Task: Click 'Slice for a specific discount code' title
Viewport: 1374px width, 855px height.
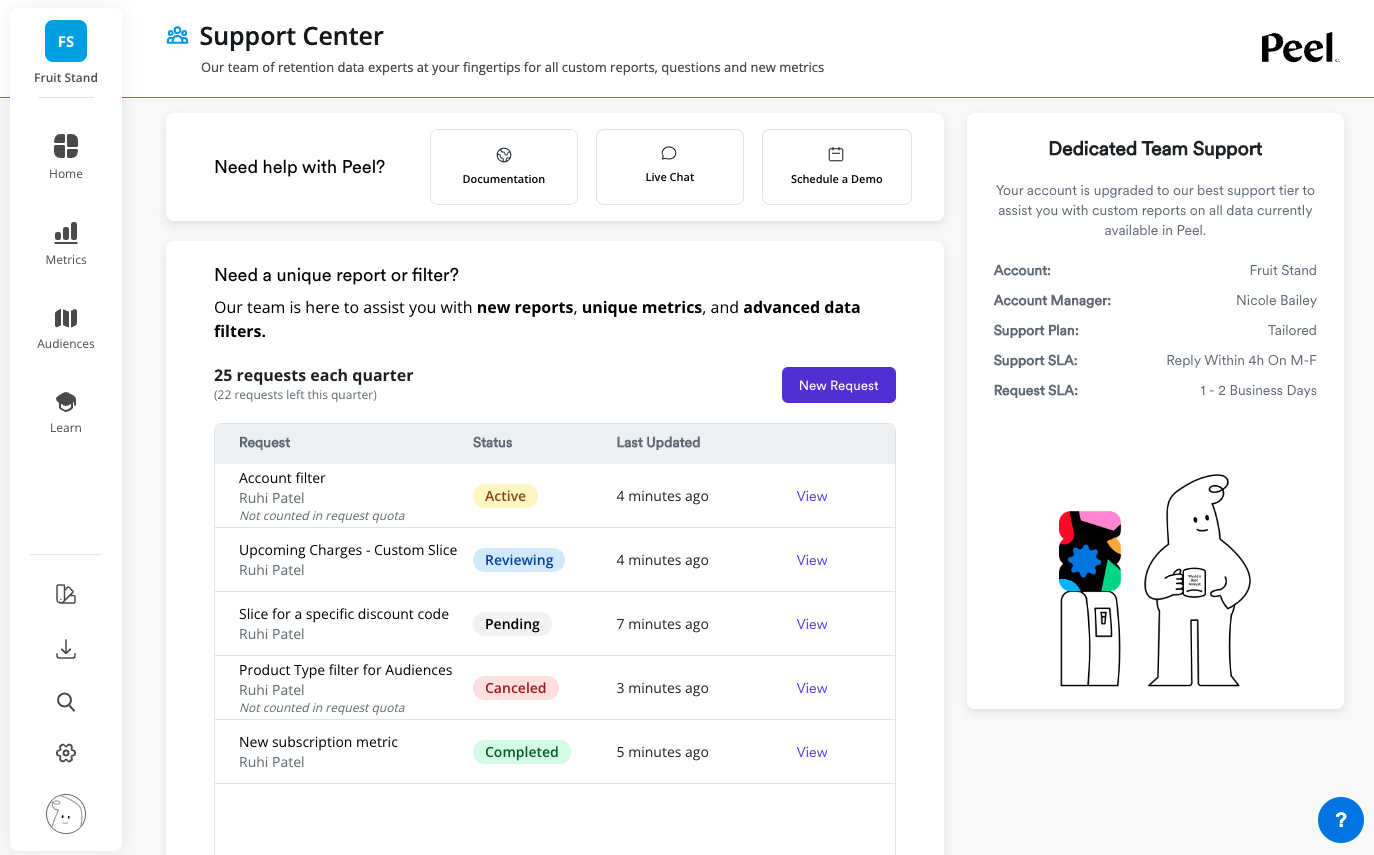Action: point(344,614)
